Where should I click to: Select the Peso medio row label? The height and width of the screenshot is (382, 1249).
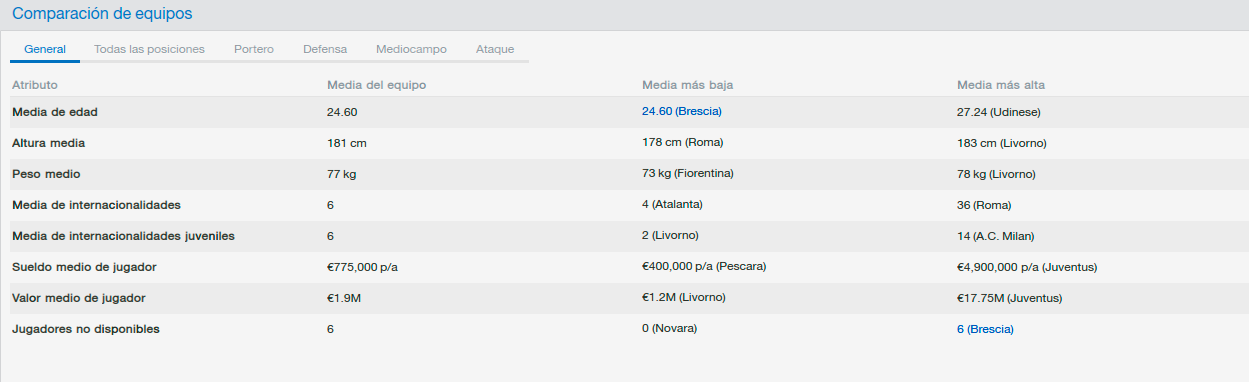pyautogui.click(x=46, y=174)
